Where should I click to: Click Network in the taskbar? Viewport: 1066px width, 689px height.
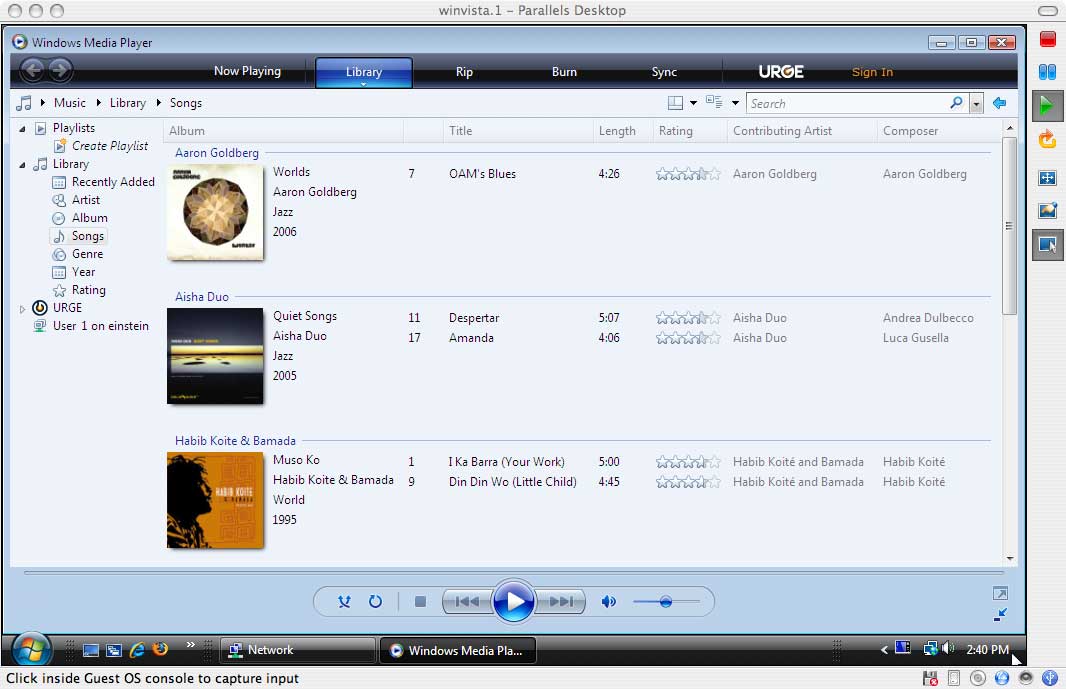tap(298, 650)
